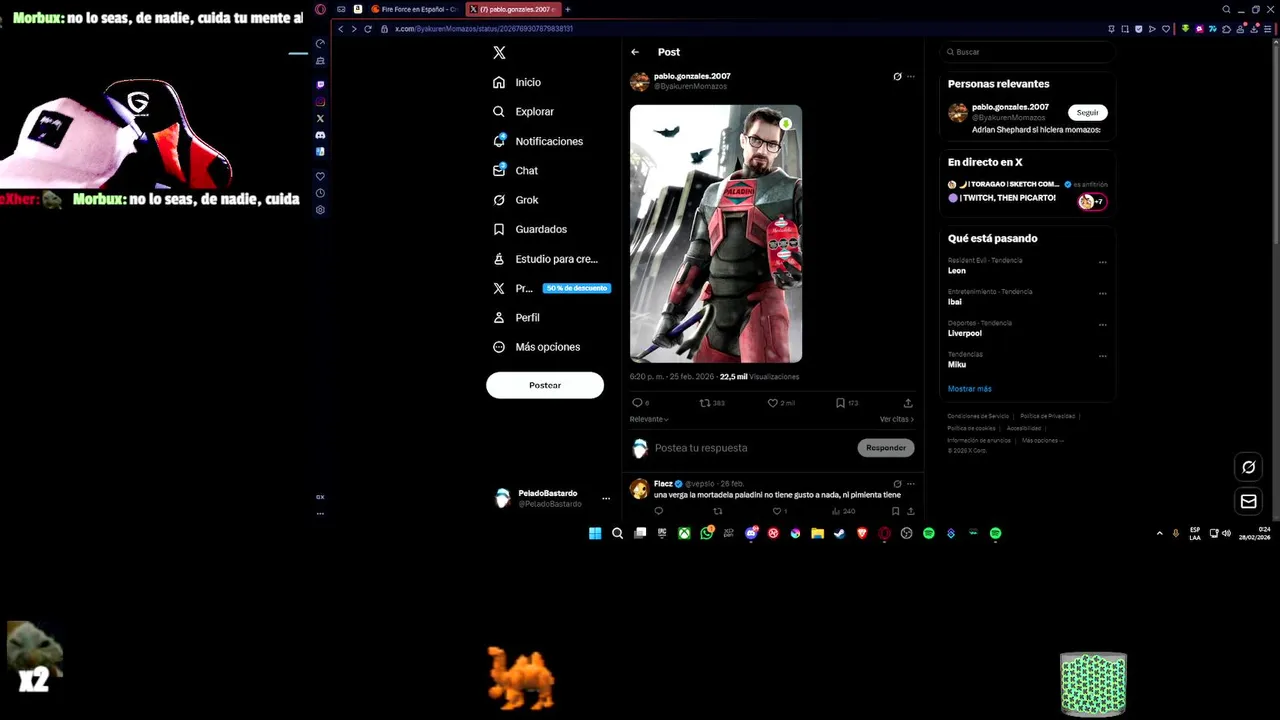Image resolution: width=1280 pixels, height=720 pixels.
Task: Open three-dot menu on Flacz reply
Action: point(910,484)
